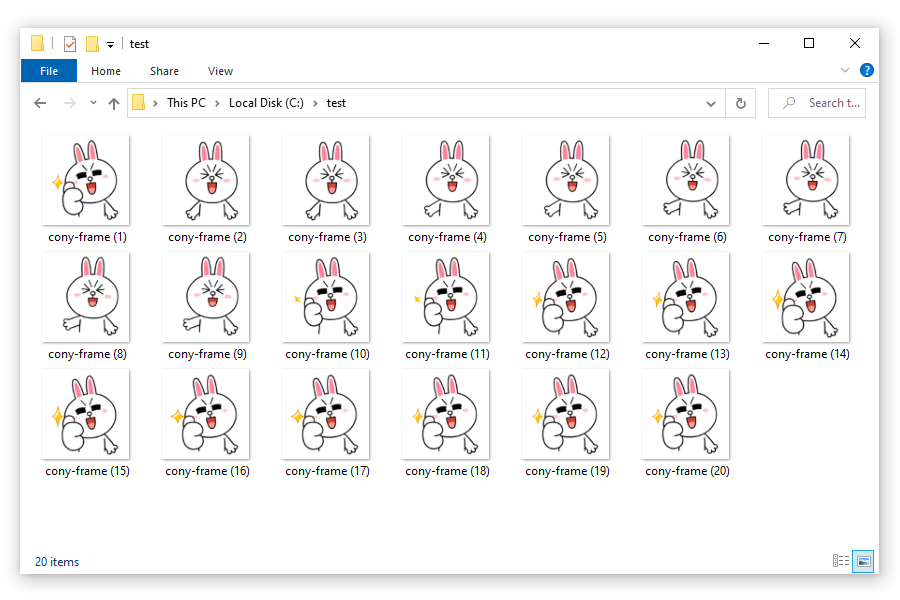The width and height of the screenshot is (900, 600).
Task: Customize Quick Access Toolbar dropdown
Action: click(x=110, y=45)
